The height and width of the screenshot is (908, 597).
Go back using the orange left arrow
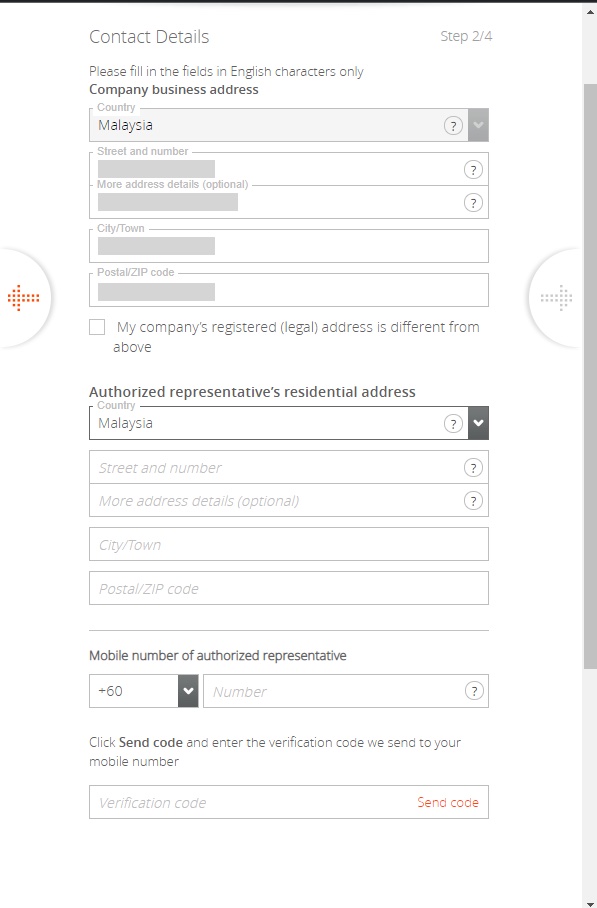point(23,298)
